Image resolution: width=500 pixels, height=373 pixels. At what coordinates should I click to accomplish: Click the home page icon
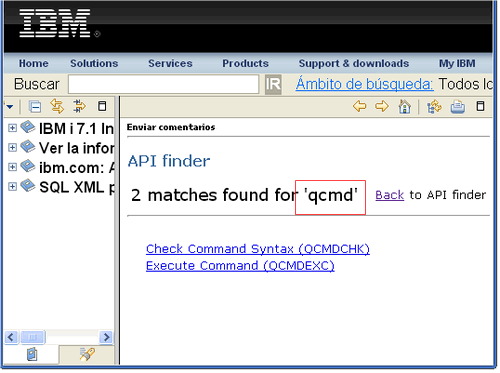click(x=404, y=107)
